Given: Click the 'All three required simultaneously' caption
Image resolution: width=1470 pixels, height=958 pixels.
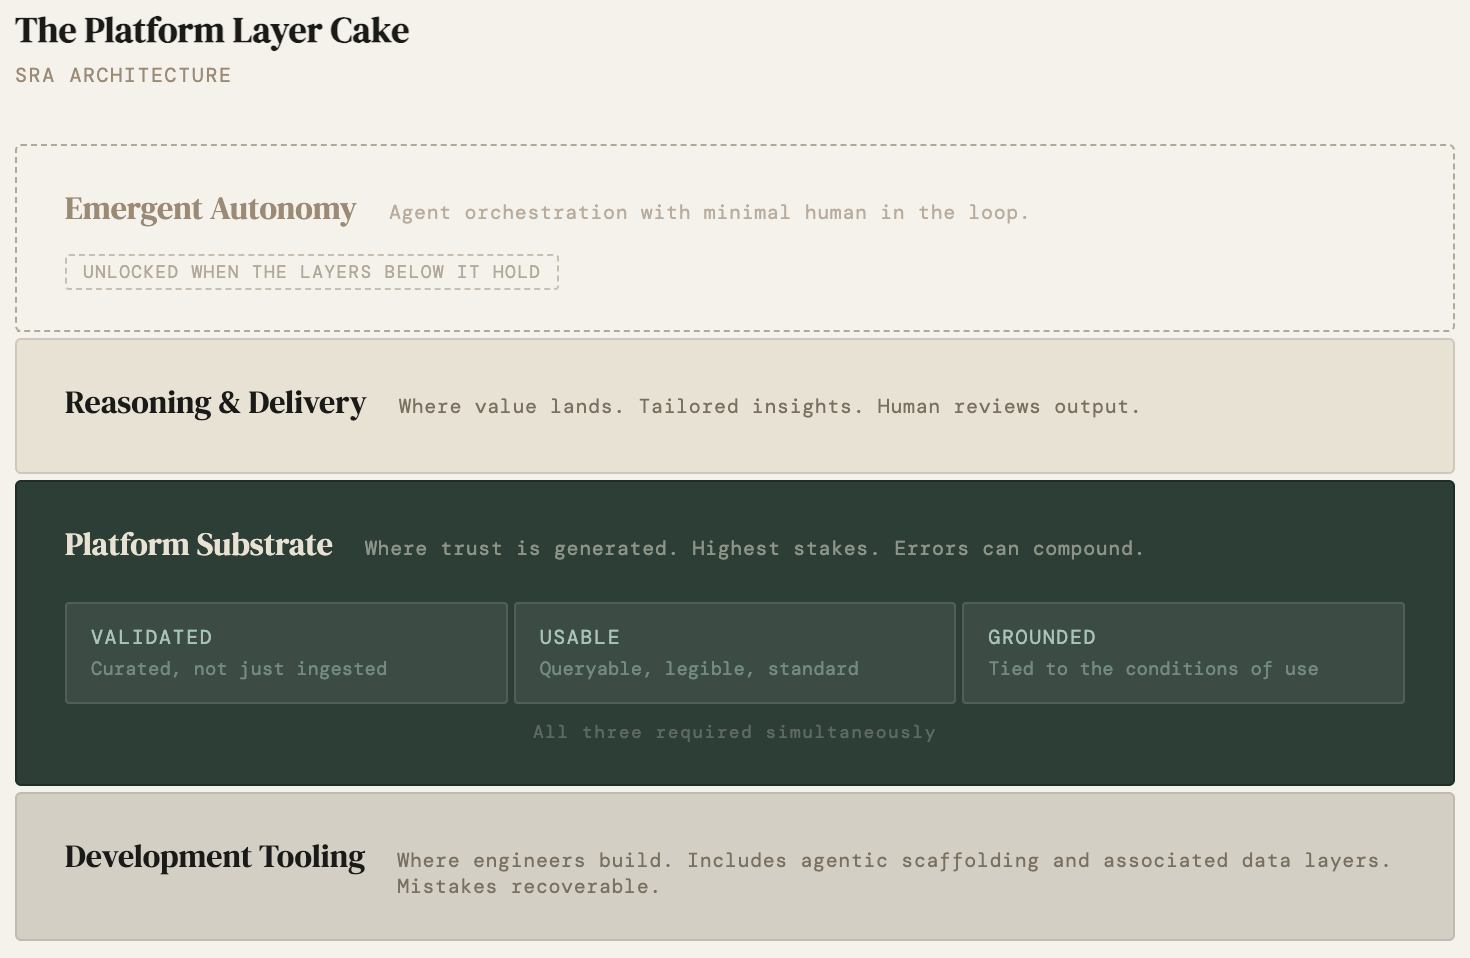Looking at the screenshot, I should tap(734, 733).
